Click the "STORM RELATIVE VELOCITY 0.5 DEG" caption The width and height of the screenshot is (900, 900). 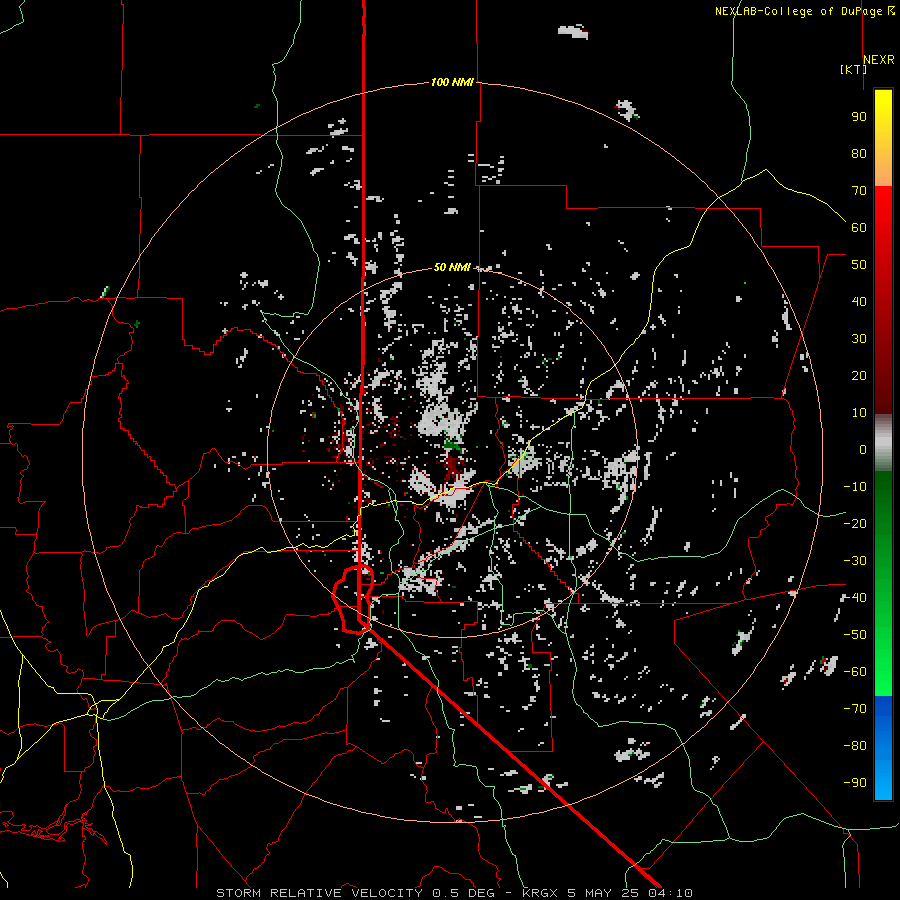[355, 893]
